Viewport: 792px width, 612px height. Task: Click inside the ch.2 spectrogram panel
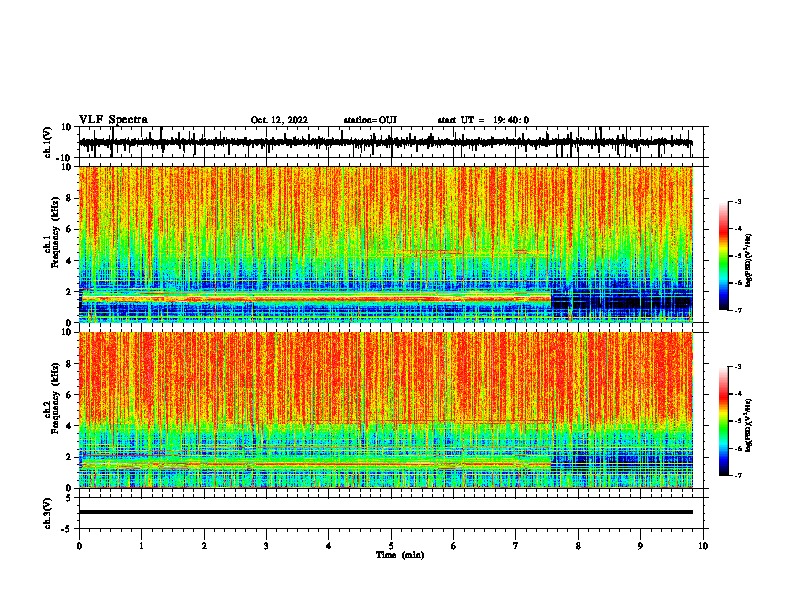[385, 410]
